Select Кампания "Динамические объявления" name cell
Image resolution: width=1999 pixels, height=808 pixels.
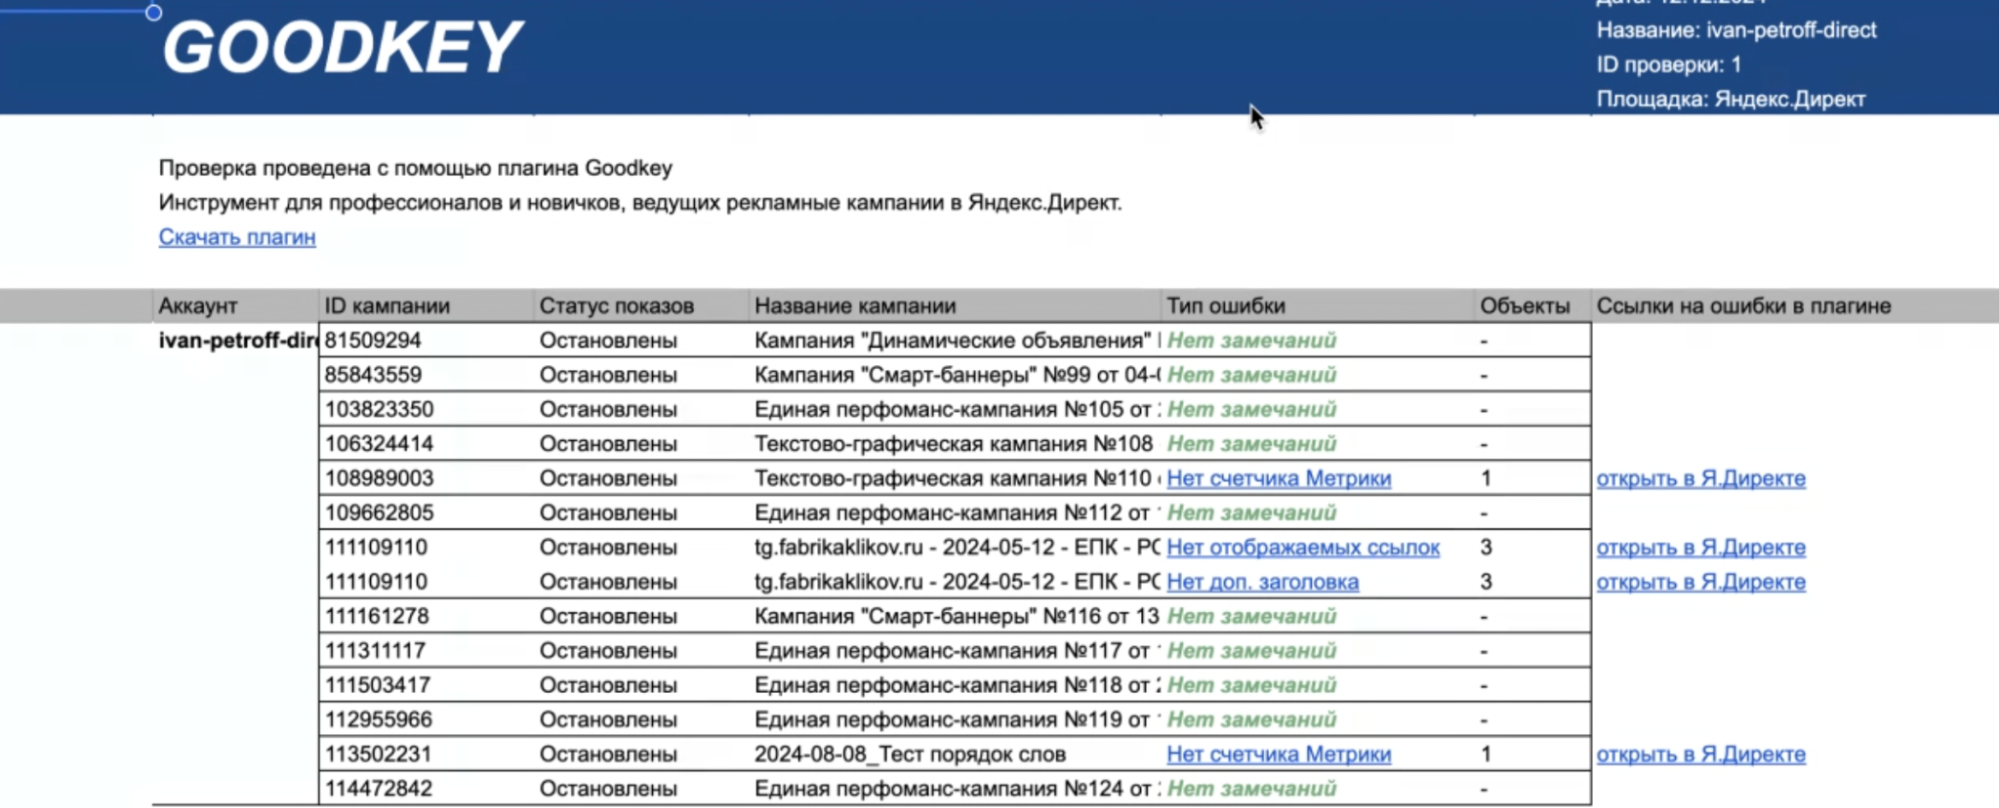(957, 340)
